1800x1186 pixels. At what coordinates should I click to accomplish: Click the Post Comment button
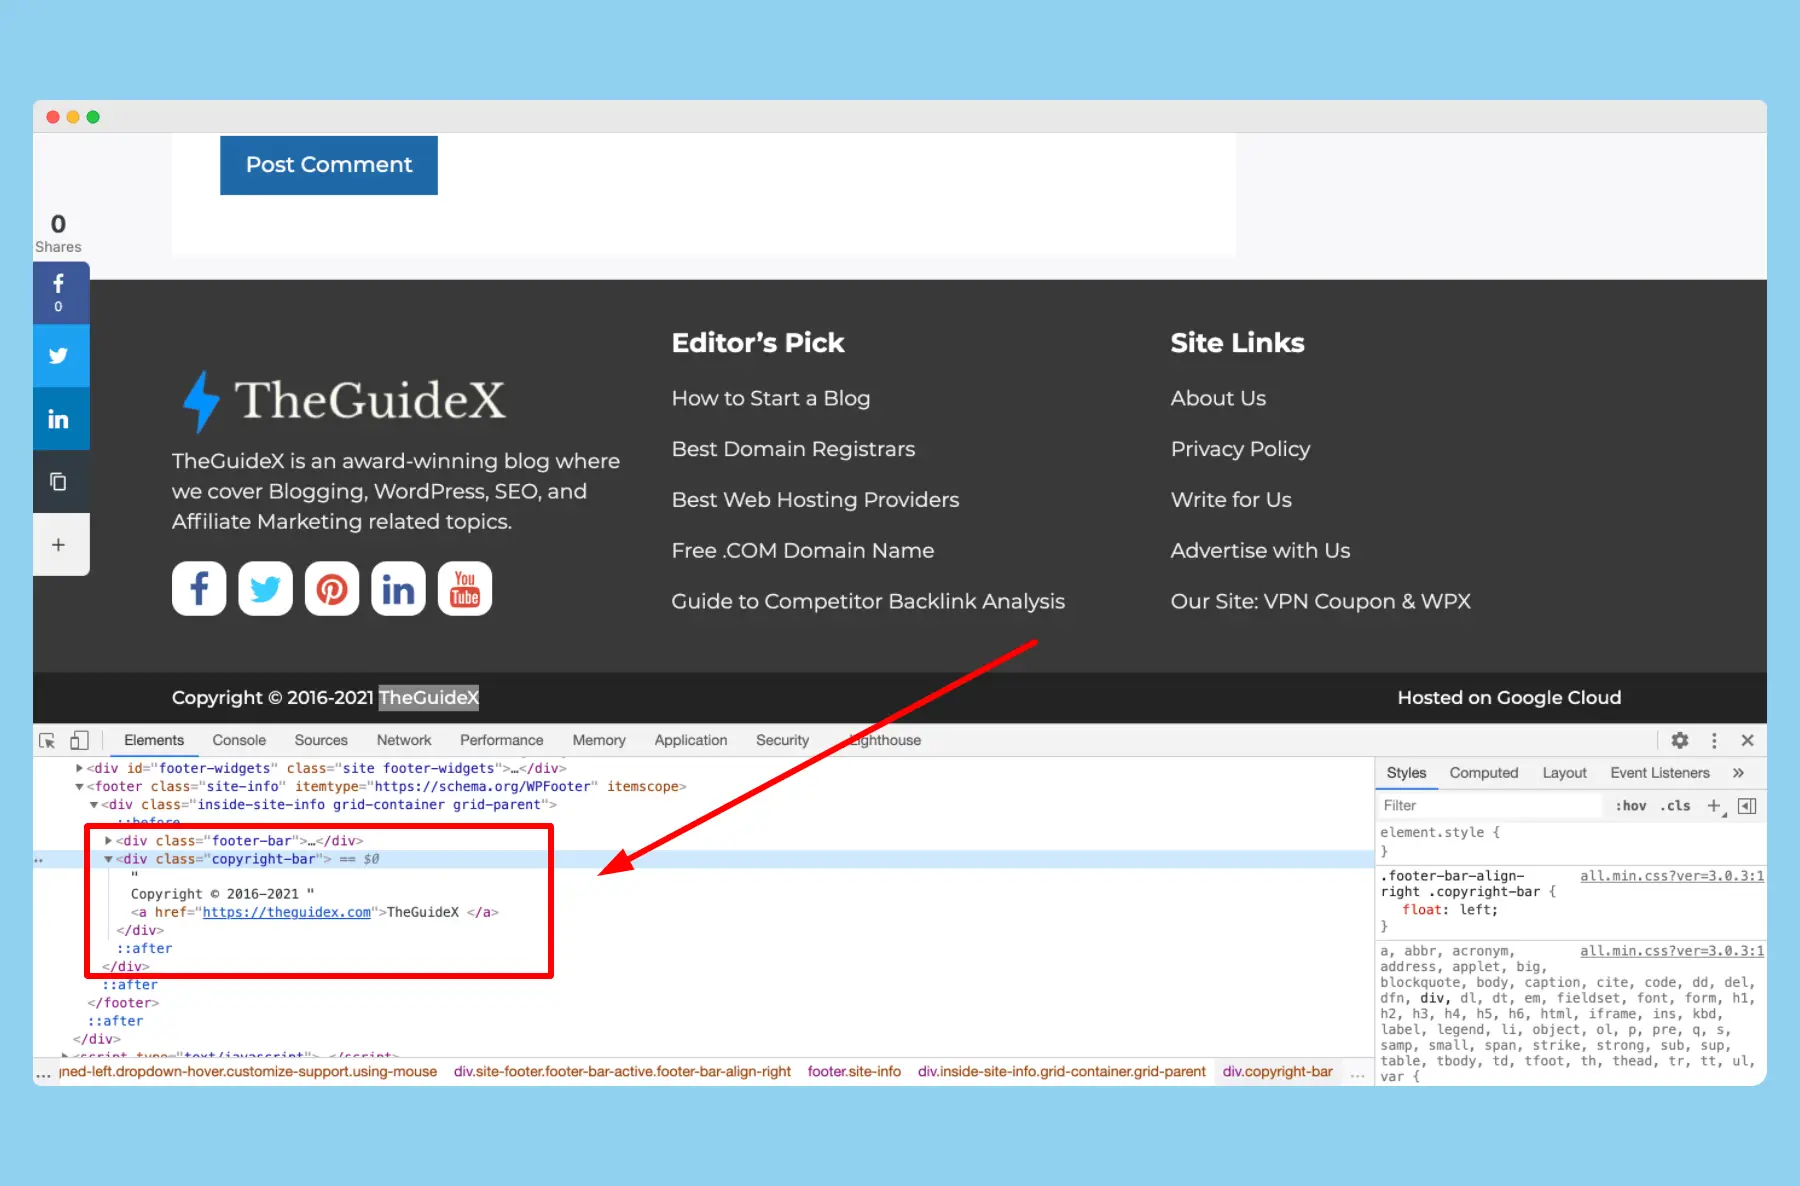pos(328,164)
